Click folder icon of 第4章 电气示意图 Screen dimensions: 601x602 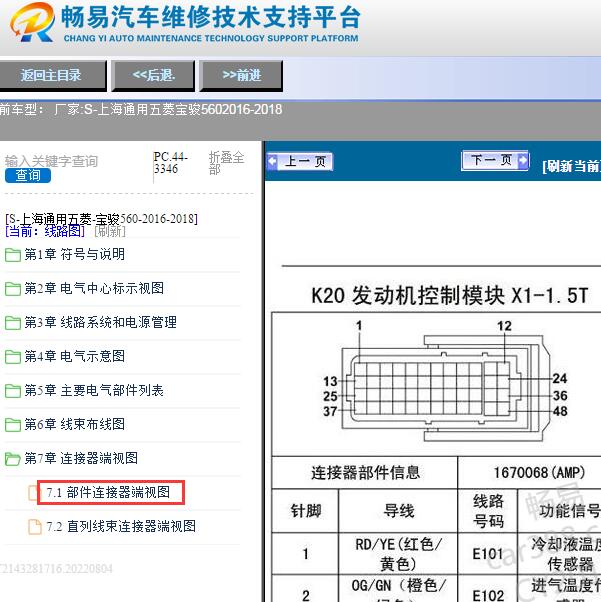13,357
